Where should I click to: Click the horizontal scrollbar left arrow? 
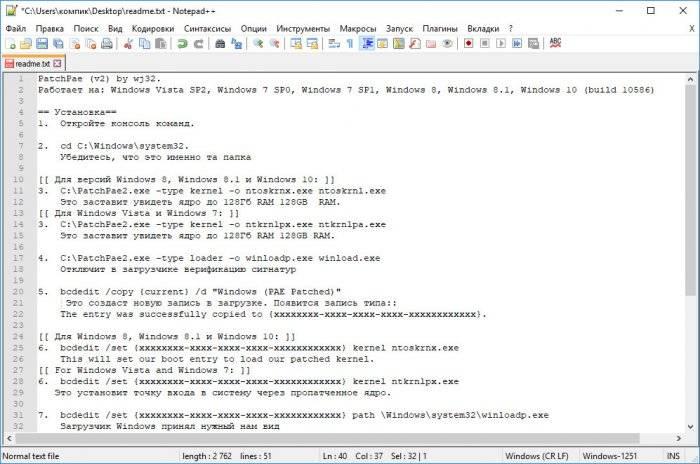[x=9, y=438]
